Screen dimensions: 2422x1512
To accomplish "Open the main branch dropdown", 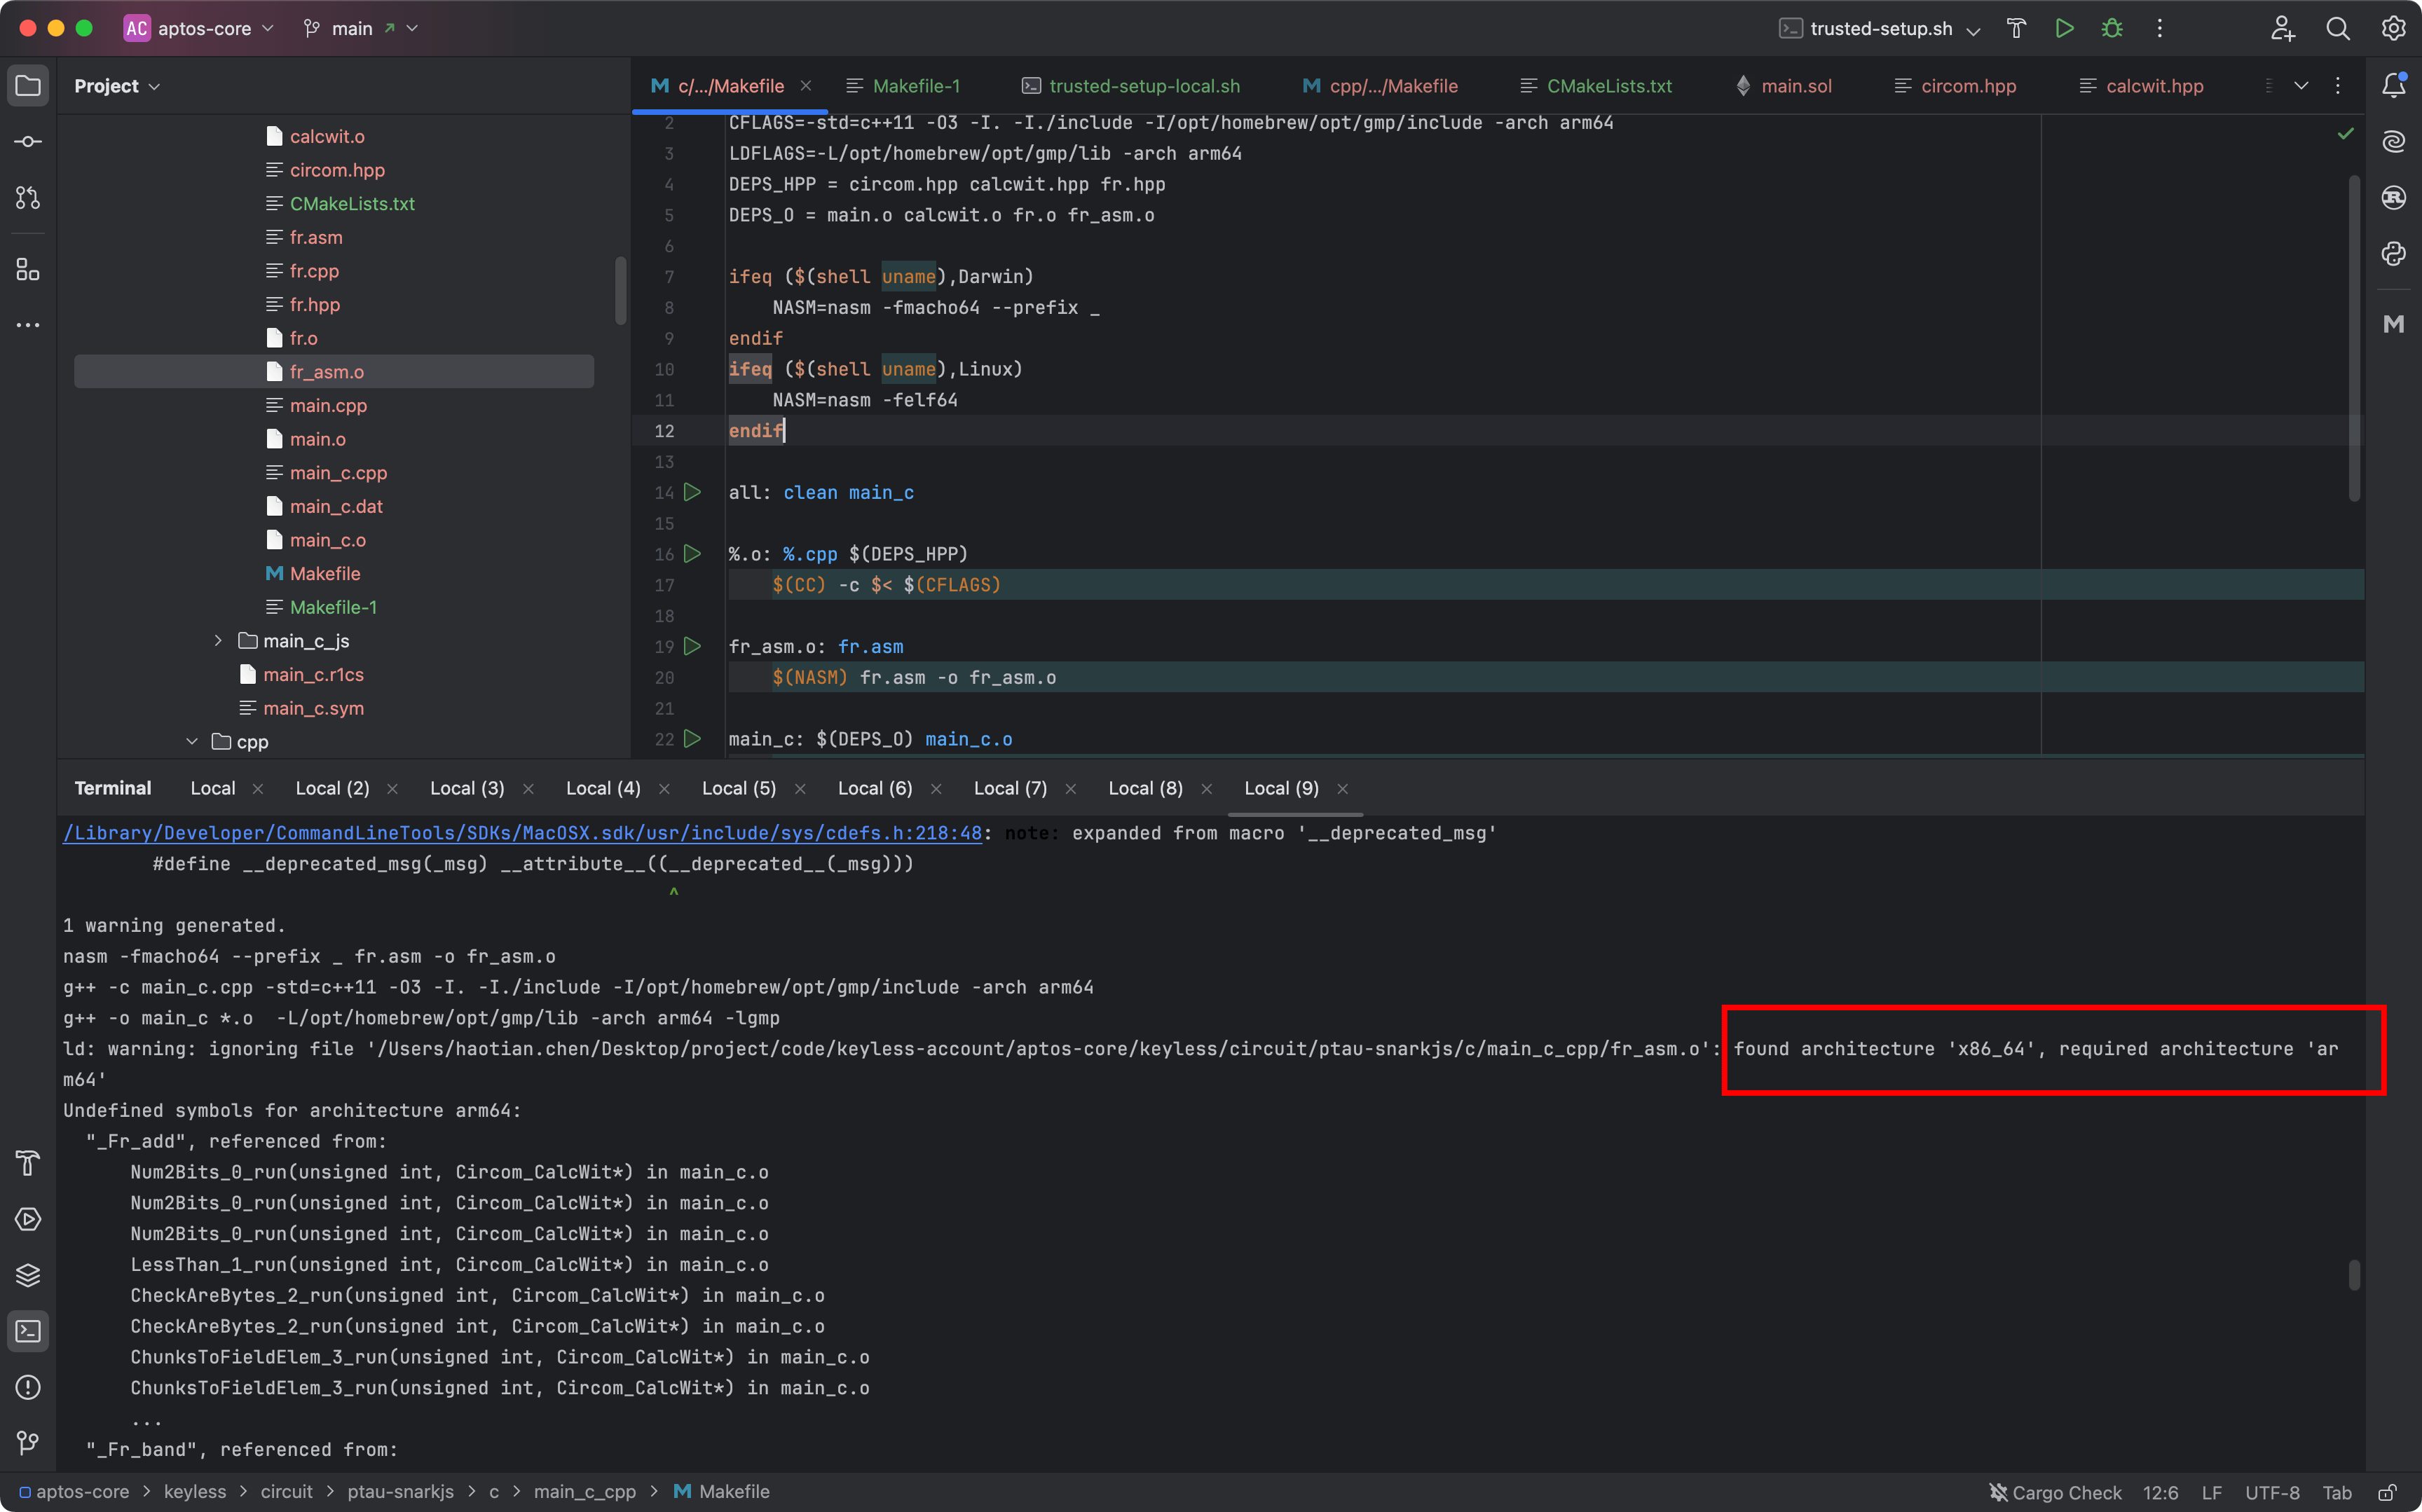I will [361, 28].
